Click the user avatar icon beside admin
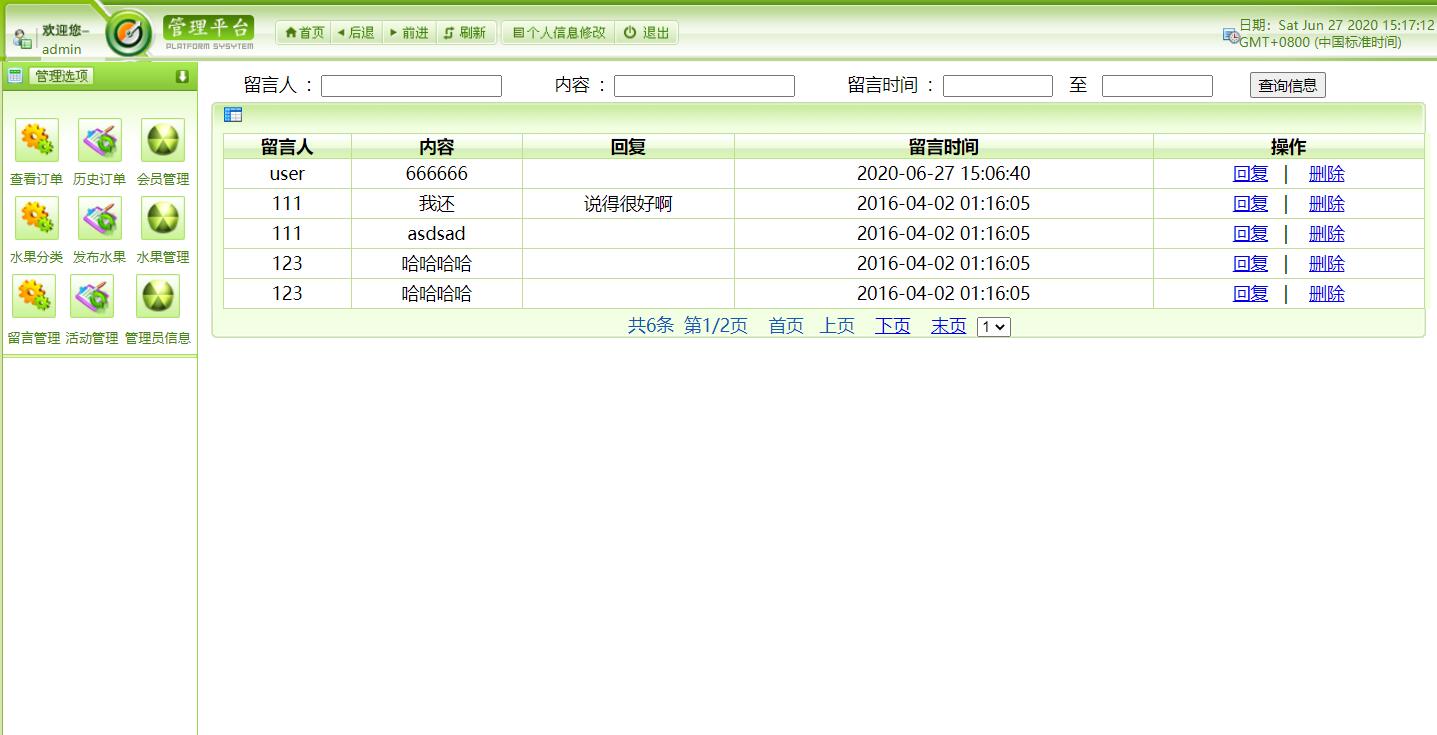 click(23, 39)
